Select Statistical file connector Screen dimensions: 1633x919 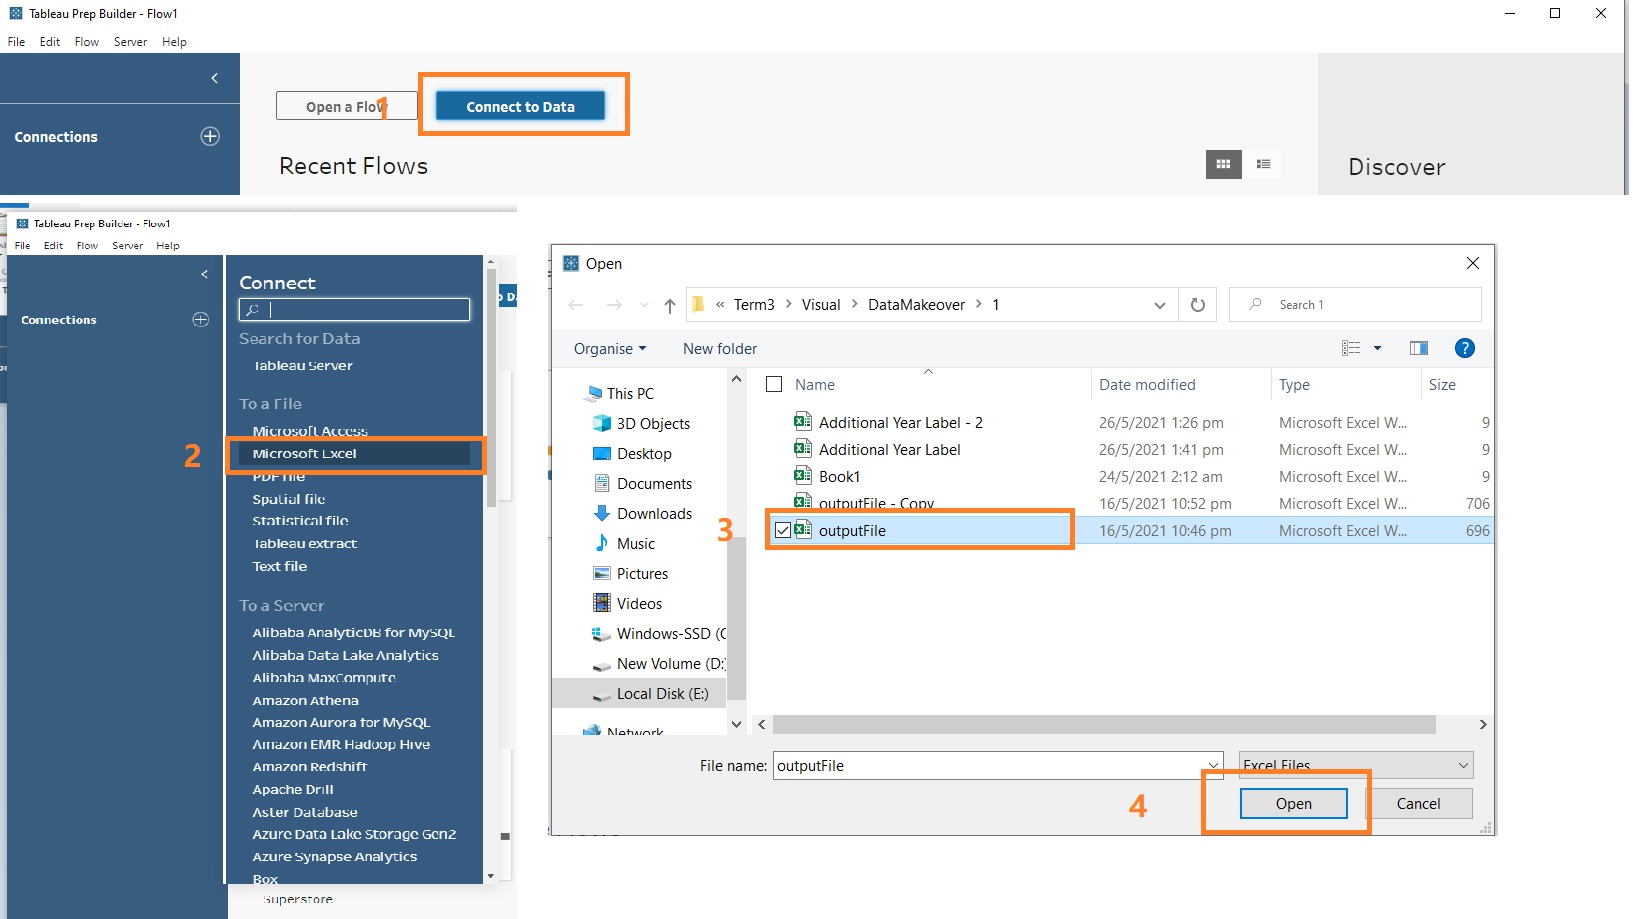[x=300, y=521]
